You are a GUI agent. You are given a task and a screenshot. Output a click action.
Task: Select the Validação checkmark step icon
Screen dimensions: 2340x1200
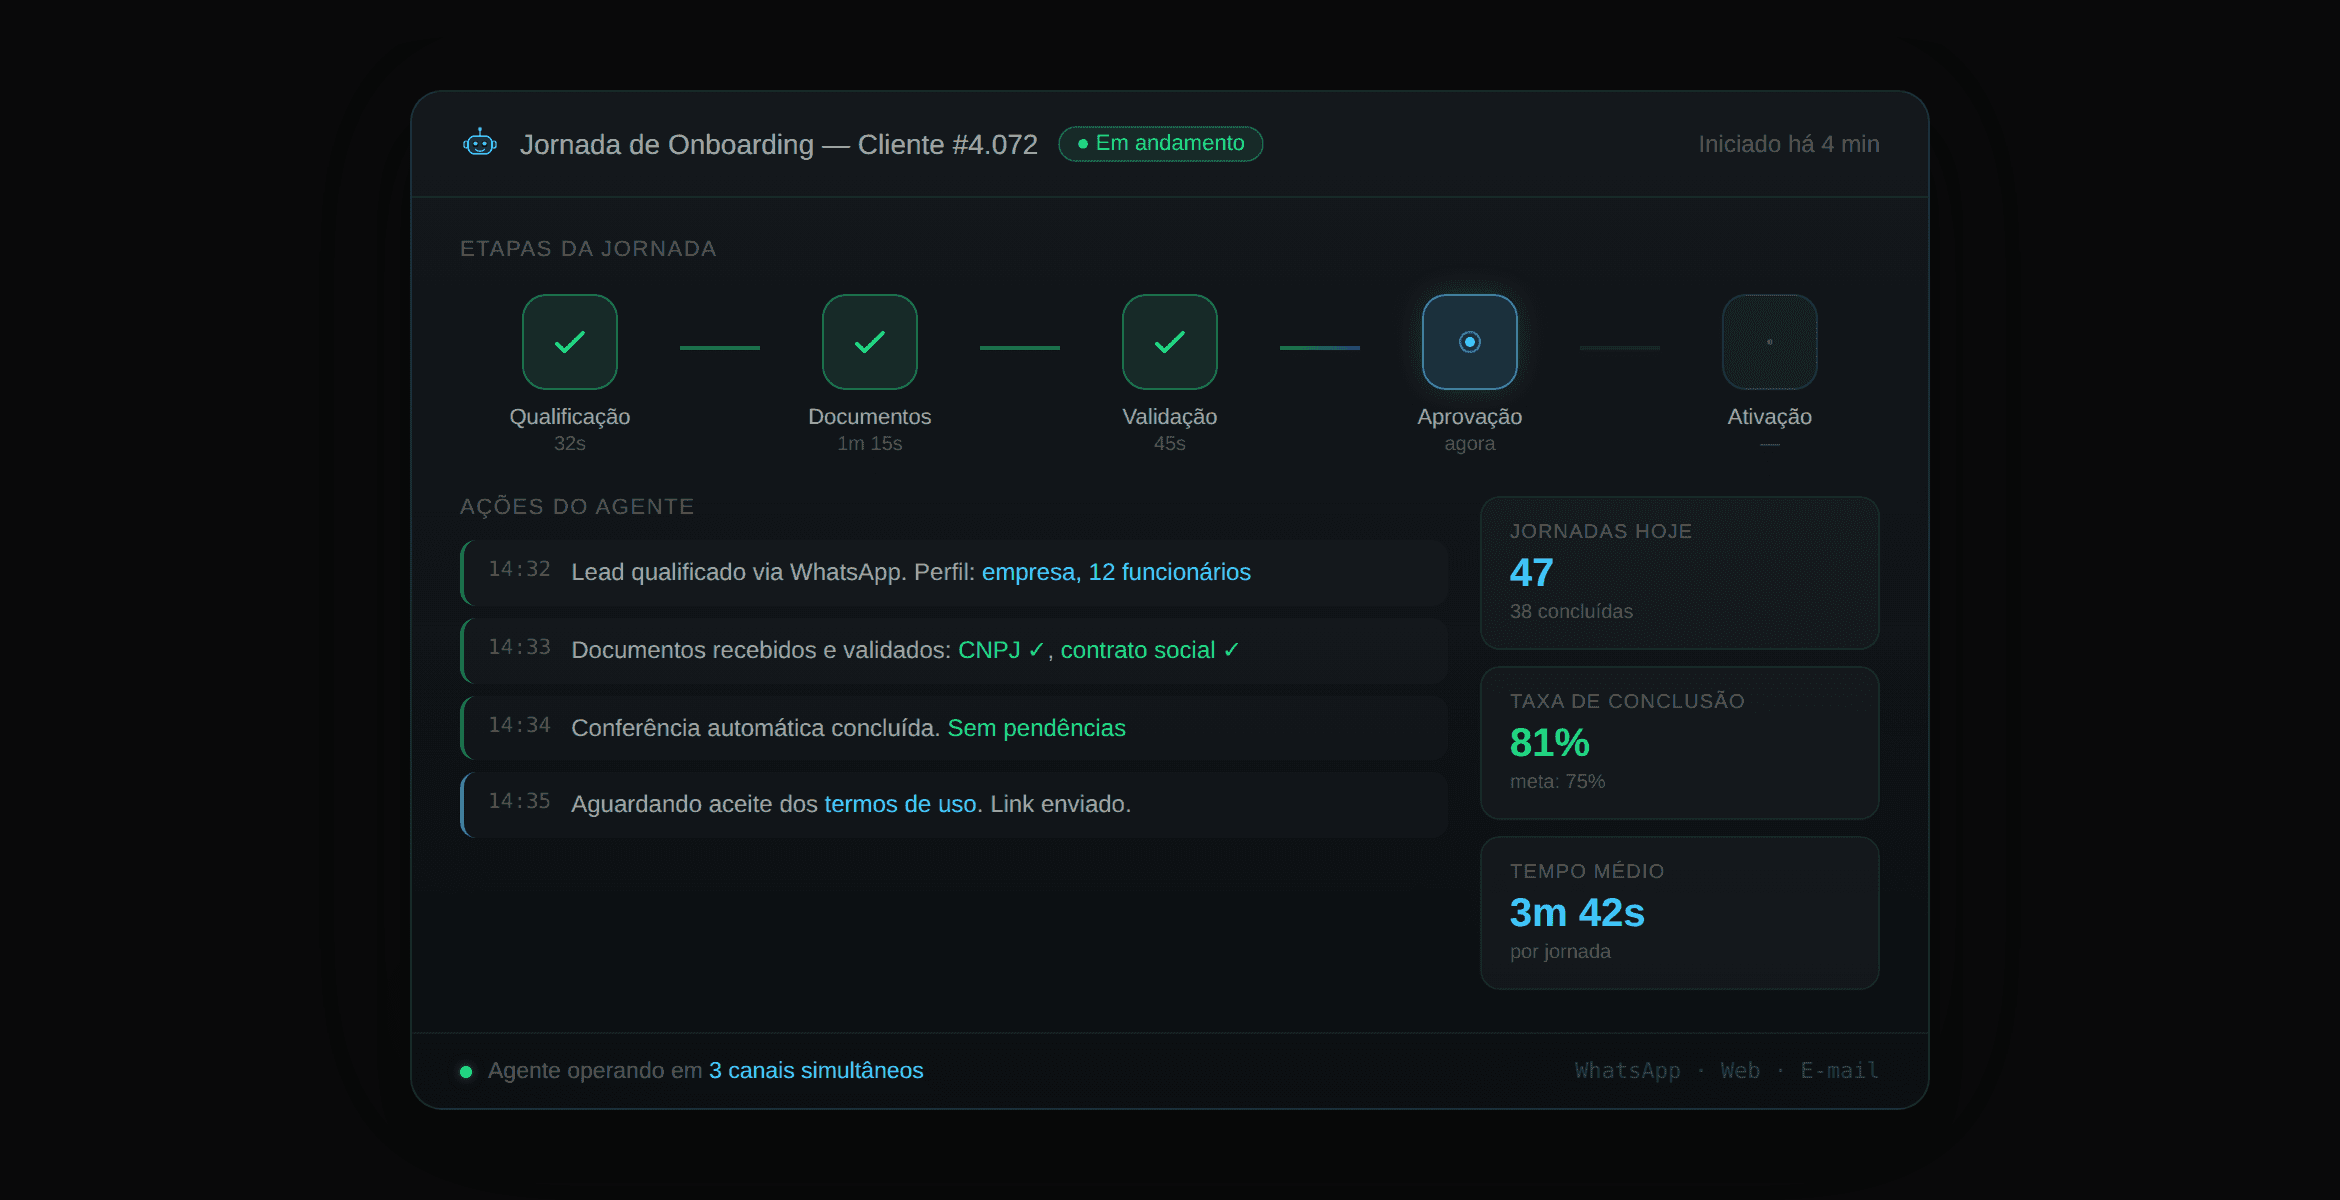coord(1169,342)
